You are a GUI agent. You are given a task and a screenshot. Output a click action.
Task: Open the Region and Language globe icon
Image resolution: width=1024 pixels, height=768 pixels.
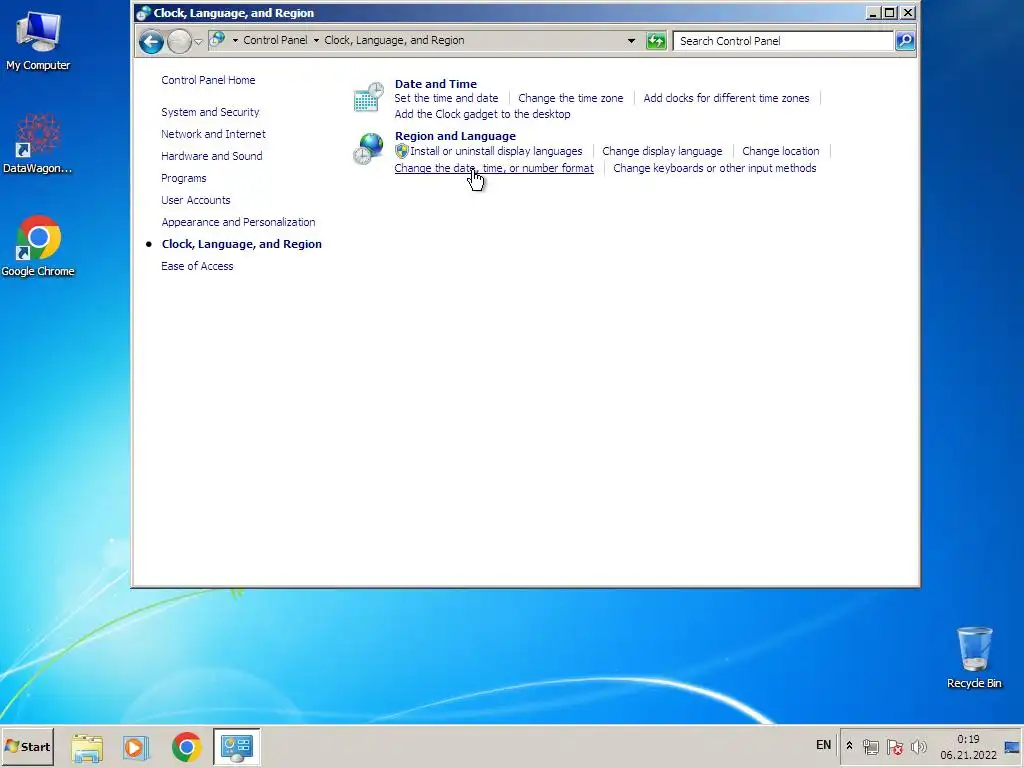(368, 149)
